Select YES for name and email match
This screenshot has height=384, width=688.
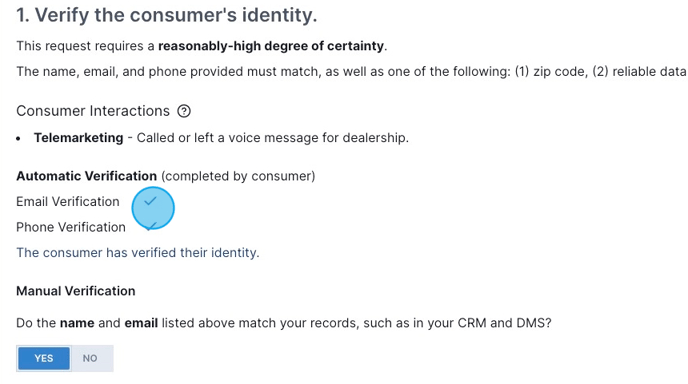pyautogui.click(x=44, y=358)
